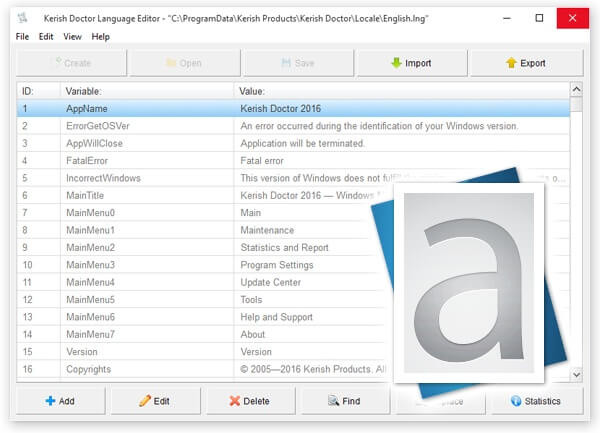
Task: Click the app icon in title bar
Action: 23,18
